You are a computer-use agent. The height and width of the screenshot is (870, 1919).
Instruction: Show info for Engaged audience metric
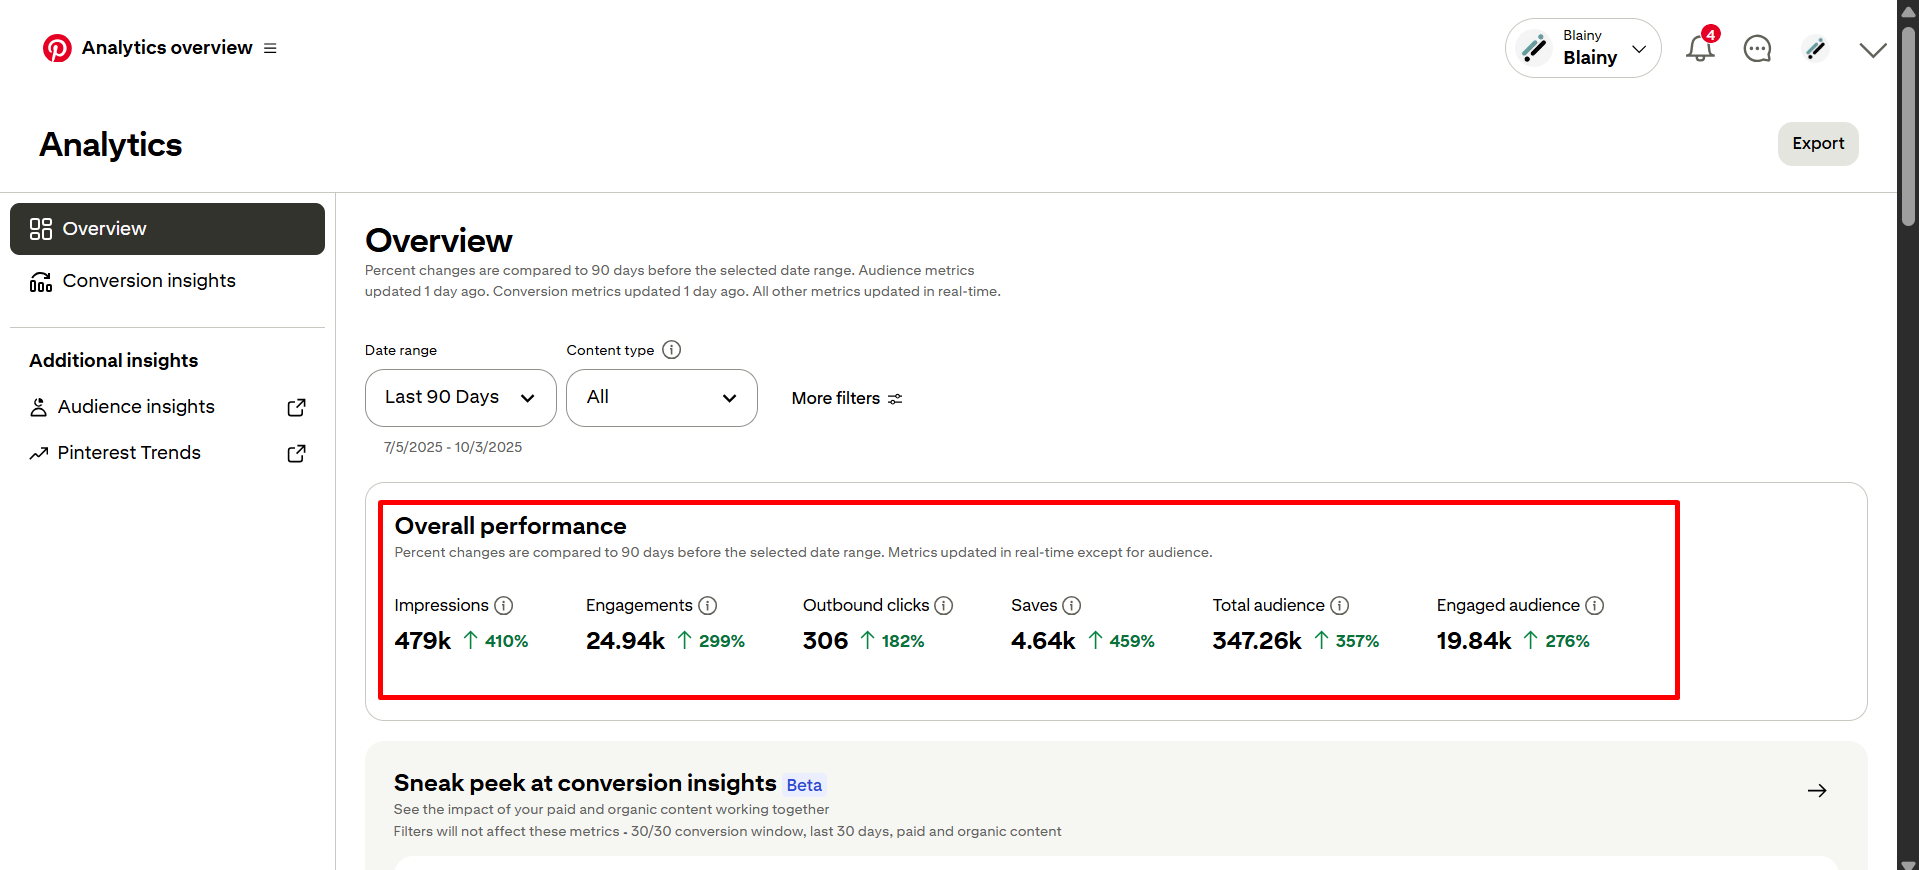(x=1595, y=606)
